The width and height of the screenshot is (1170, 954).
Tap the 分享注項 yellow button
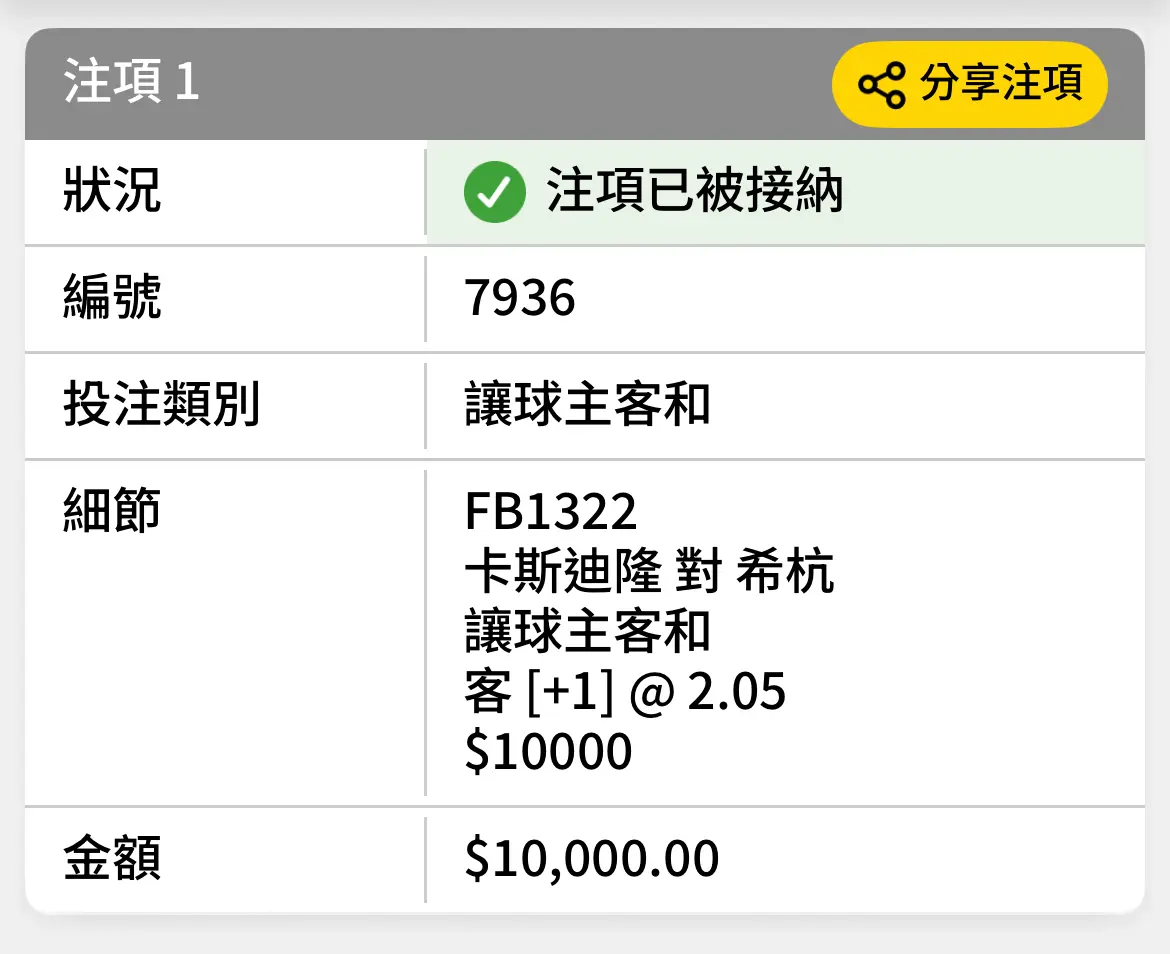969,84
